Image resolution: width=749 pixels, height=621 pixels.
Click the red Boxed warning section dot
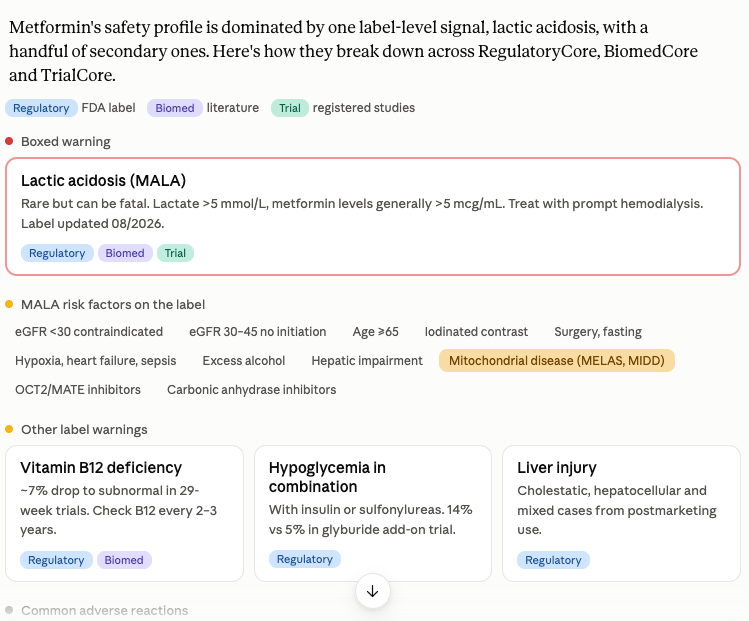tap(9, 141)
